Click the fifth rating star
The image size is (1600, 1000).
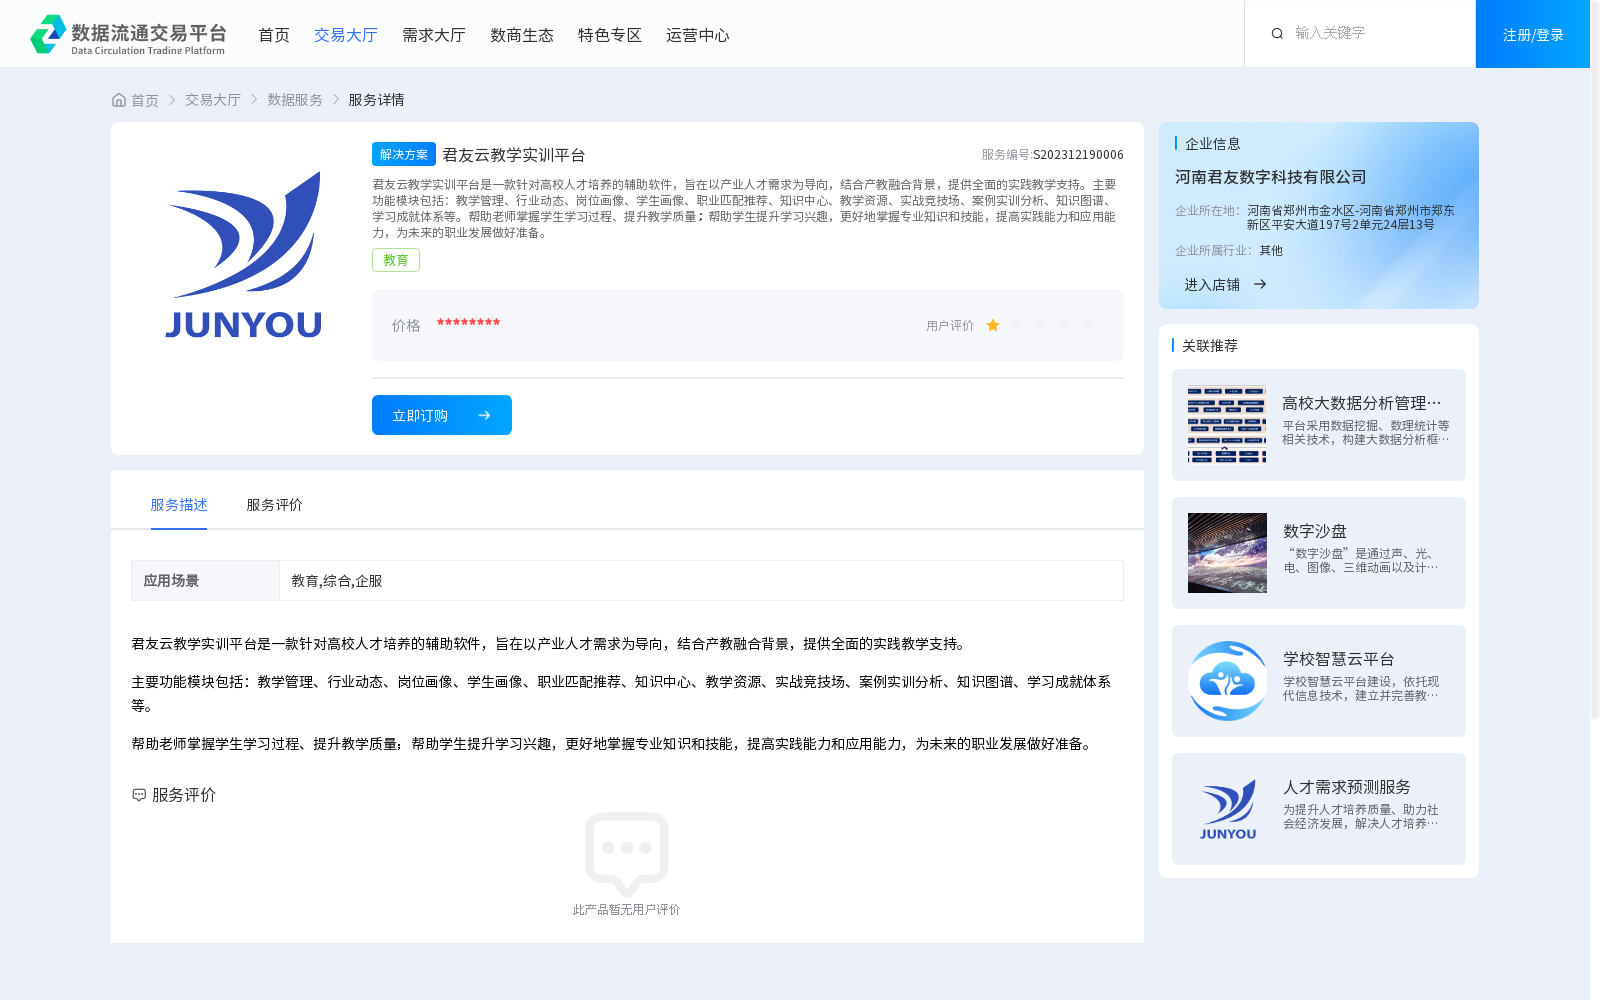point(1089,326)
